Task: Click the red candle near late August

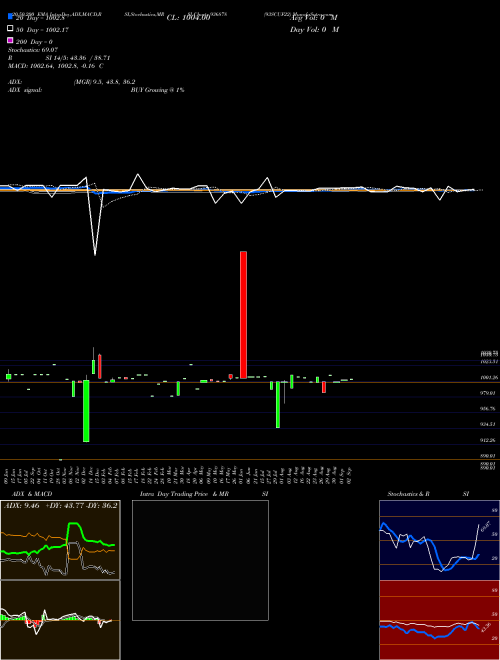Action: coord(324,387)
